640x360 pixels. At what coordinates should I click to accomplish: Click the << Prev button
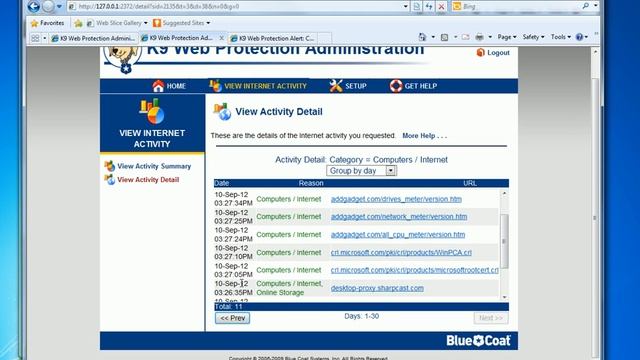(x=232, y=318)
